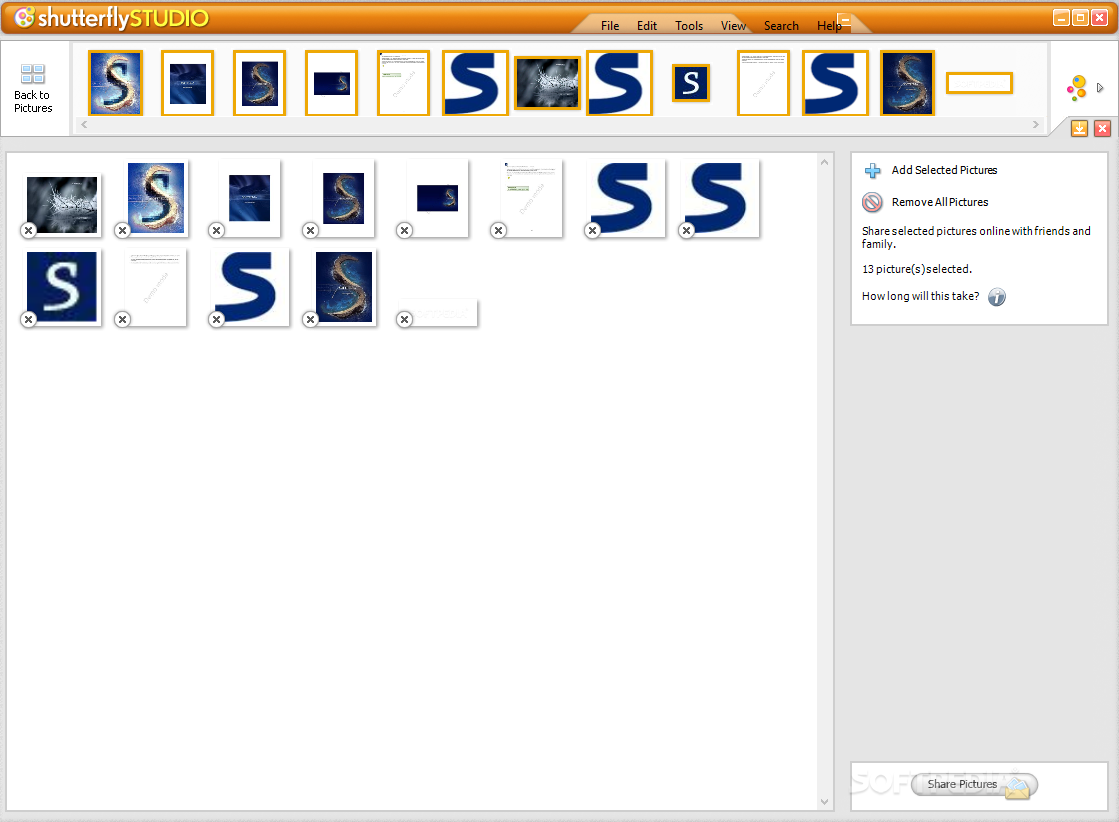Screen dimensions: 1119x822
Task: Click the orange download tray icon
Action: pos(1079,128)
